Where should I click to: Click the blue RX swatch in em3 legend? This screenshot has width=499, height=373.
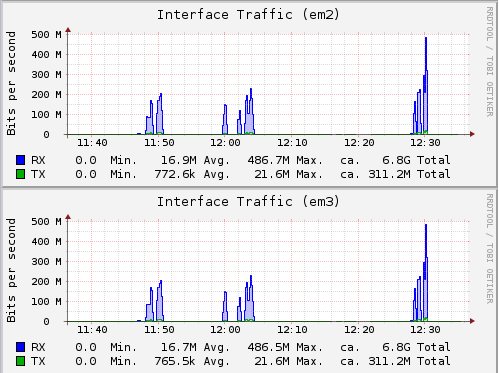click(21, 347)
